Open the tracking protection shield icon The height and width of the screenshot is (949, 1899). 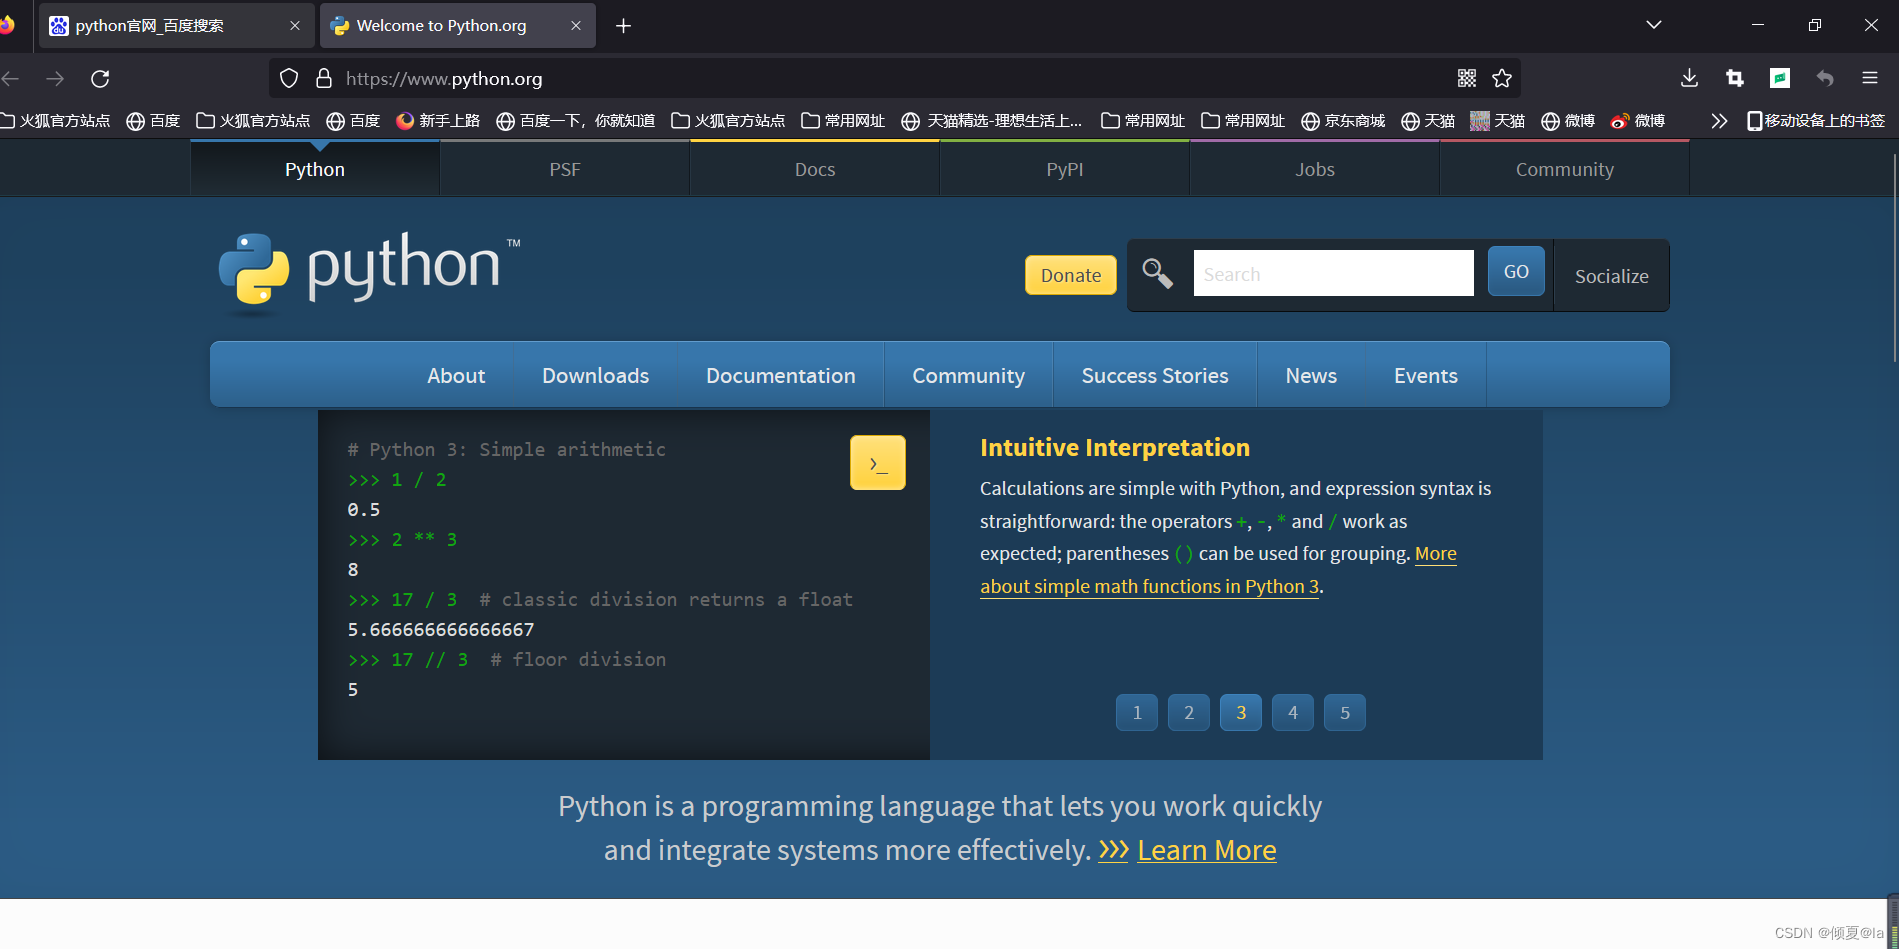click(x=289, y=78)
